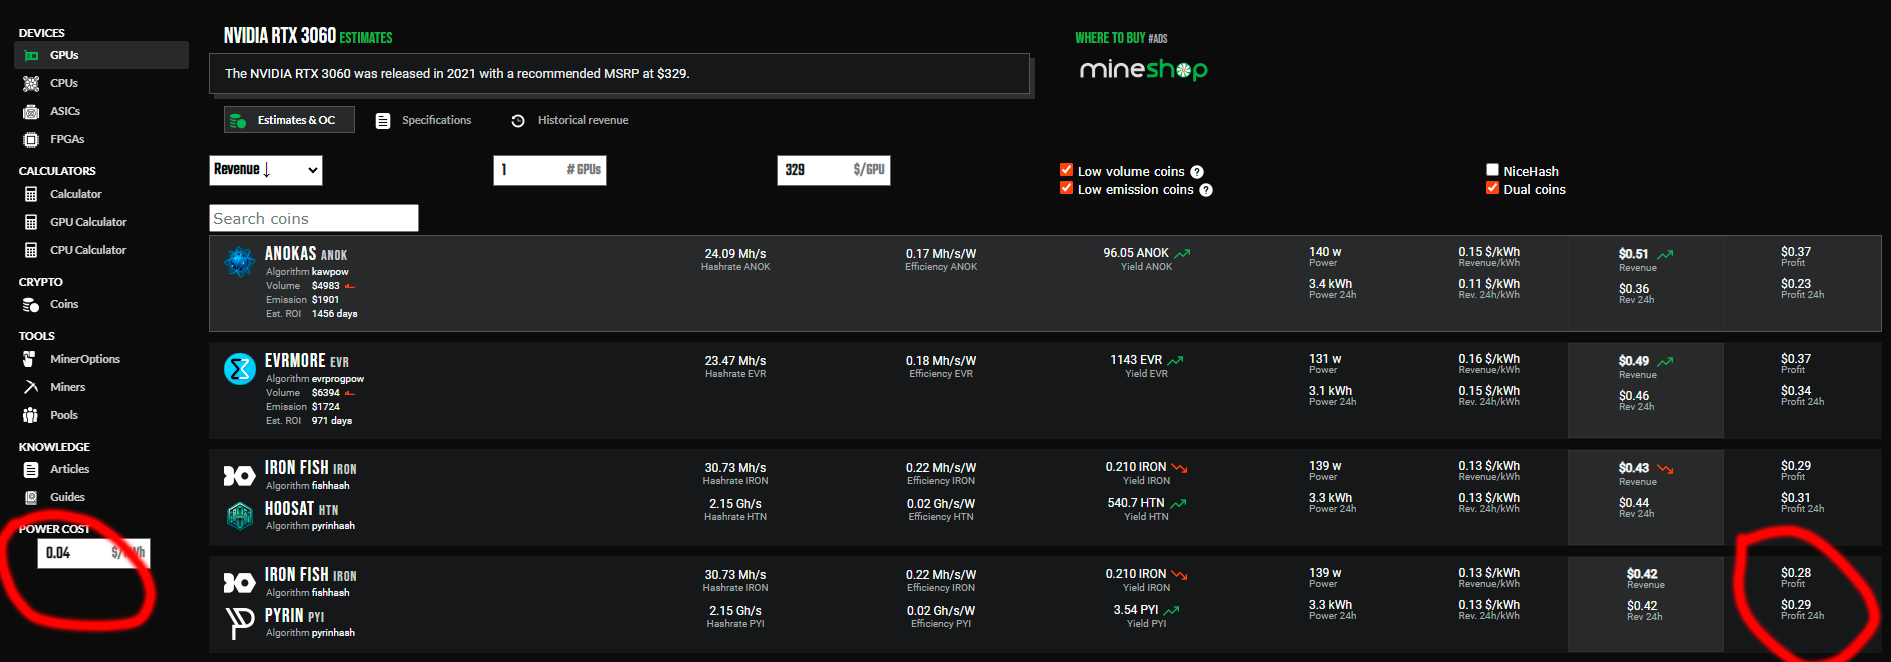Open the Revenue sort dropdown
Image resolution: width=1891 pixels, height=662 pixels.
266,170
